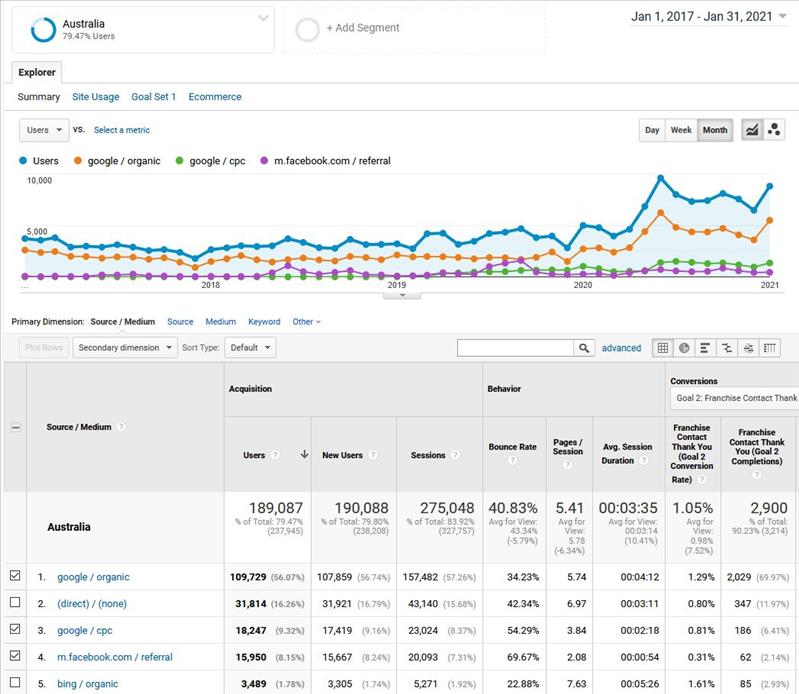The image size is (799, 694).
Task: Click help icon under Bounce Rate
Action: (512, 460)
